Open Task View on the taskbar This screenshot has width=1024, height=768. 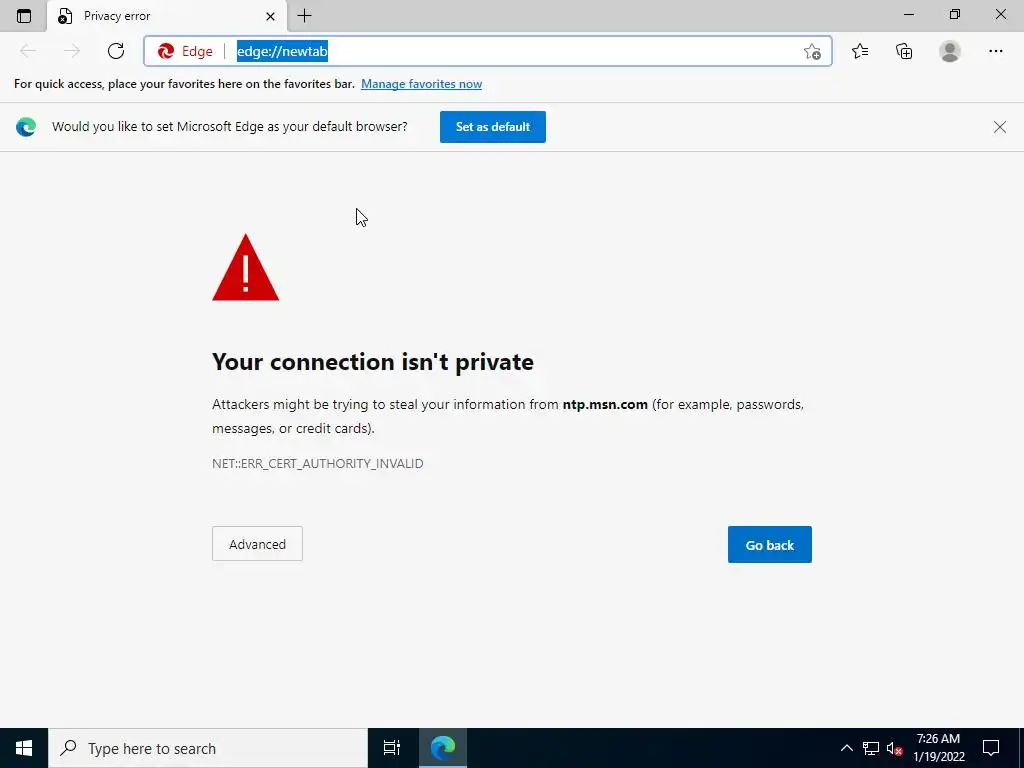(392, 748)
